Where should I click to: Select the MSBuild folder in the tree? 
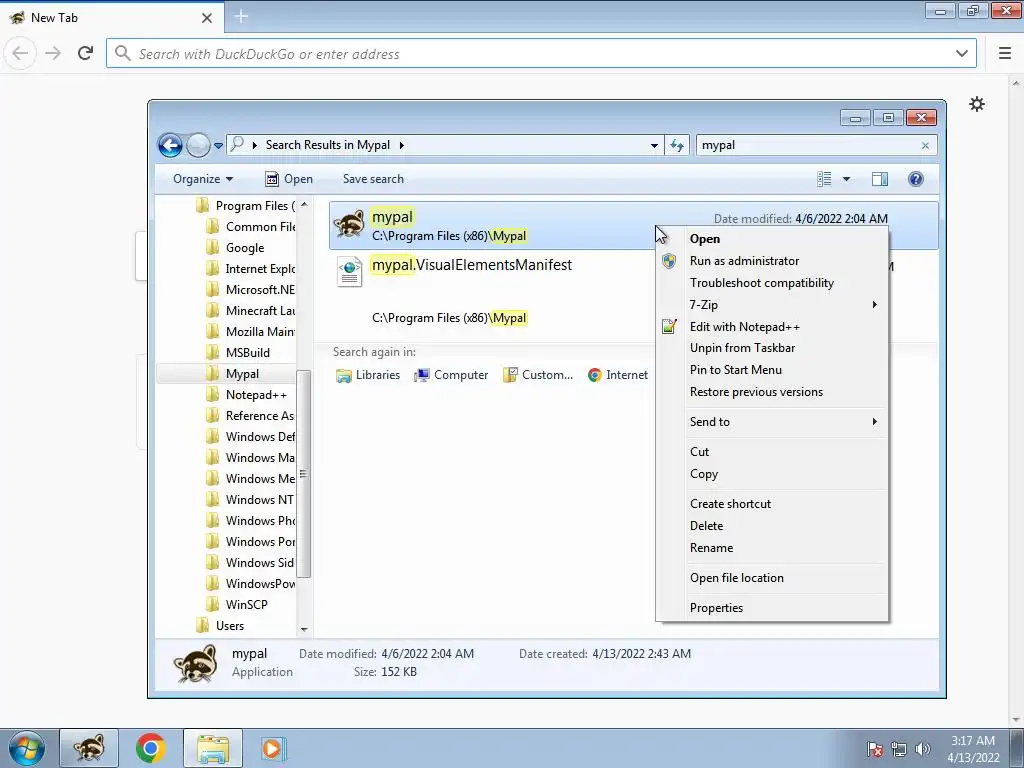tap(238, 353)
